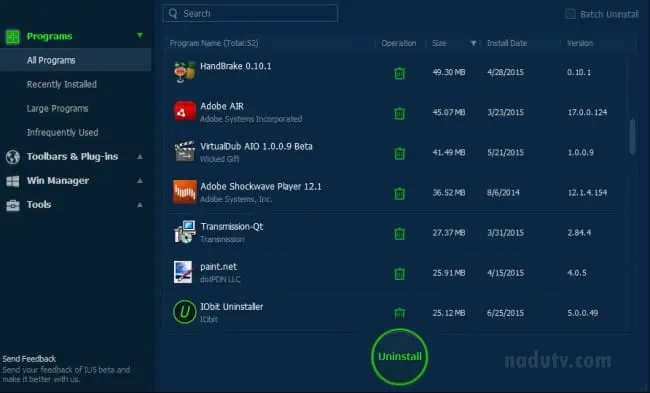This screenshot has width=650, height=393.
Task: Click the Send Feedback link
Action: [29, 359]
